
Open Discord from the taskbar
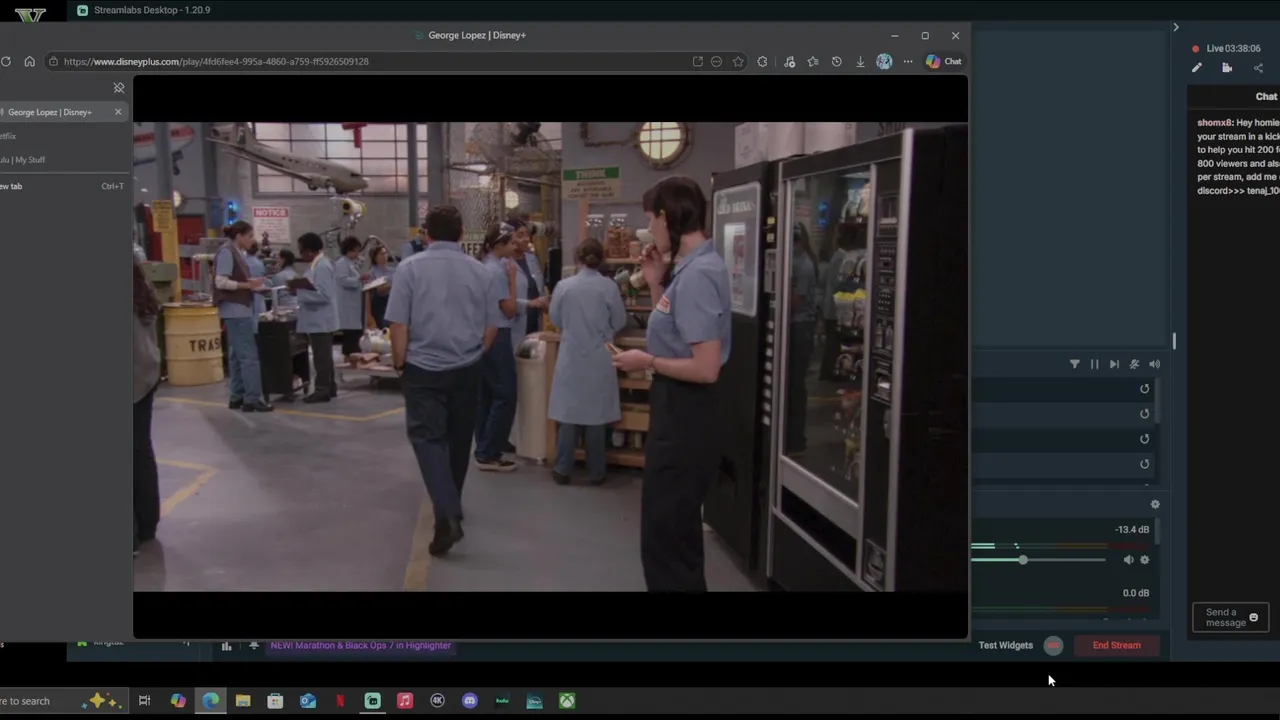pyautogui.click(x=470, y=701)
